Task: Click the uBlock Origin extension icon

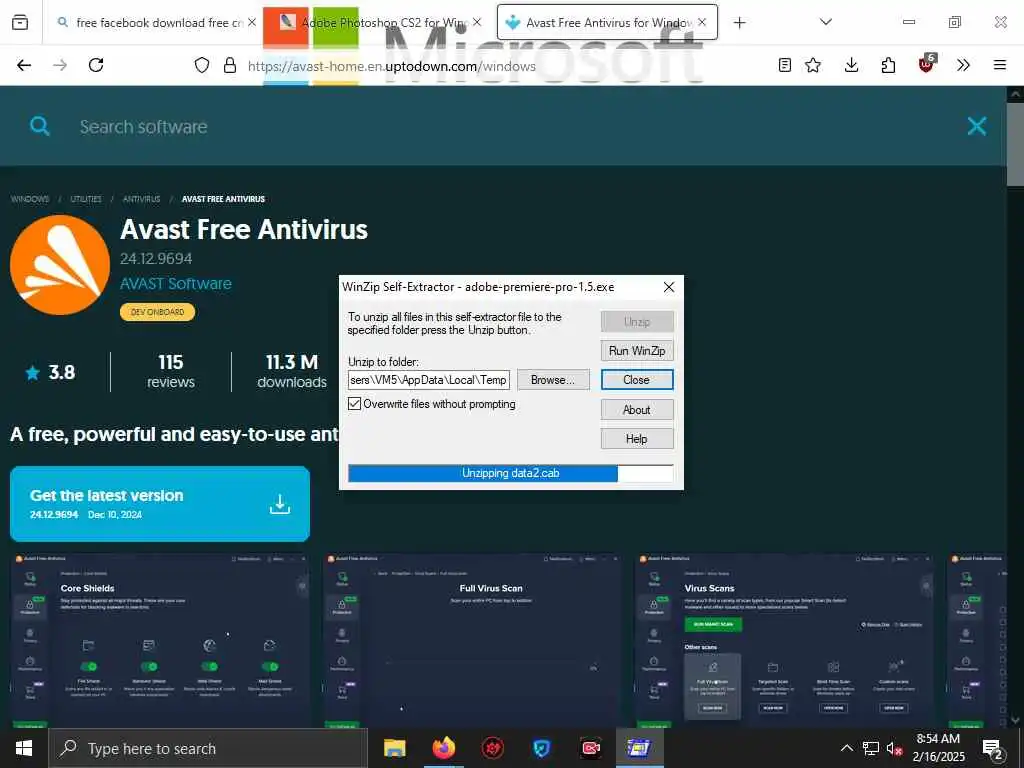Action: pos(926,63)
